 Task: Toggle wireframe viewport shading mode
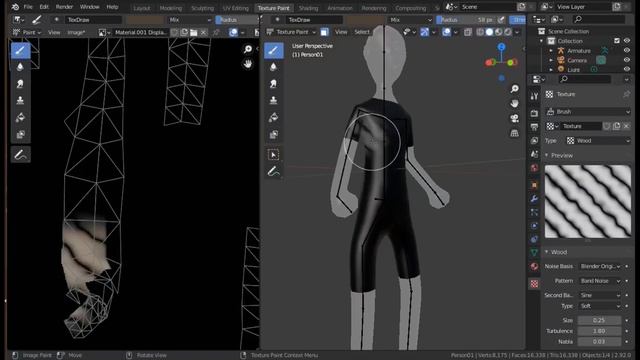pos(480,32)
